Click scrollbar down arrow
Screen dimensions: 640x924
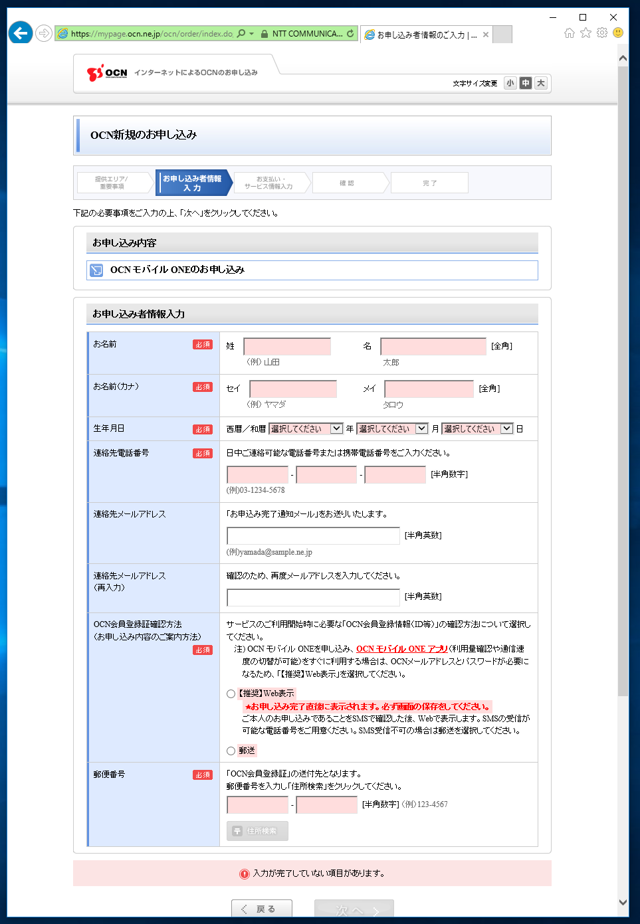623,902
